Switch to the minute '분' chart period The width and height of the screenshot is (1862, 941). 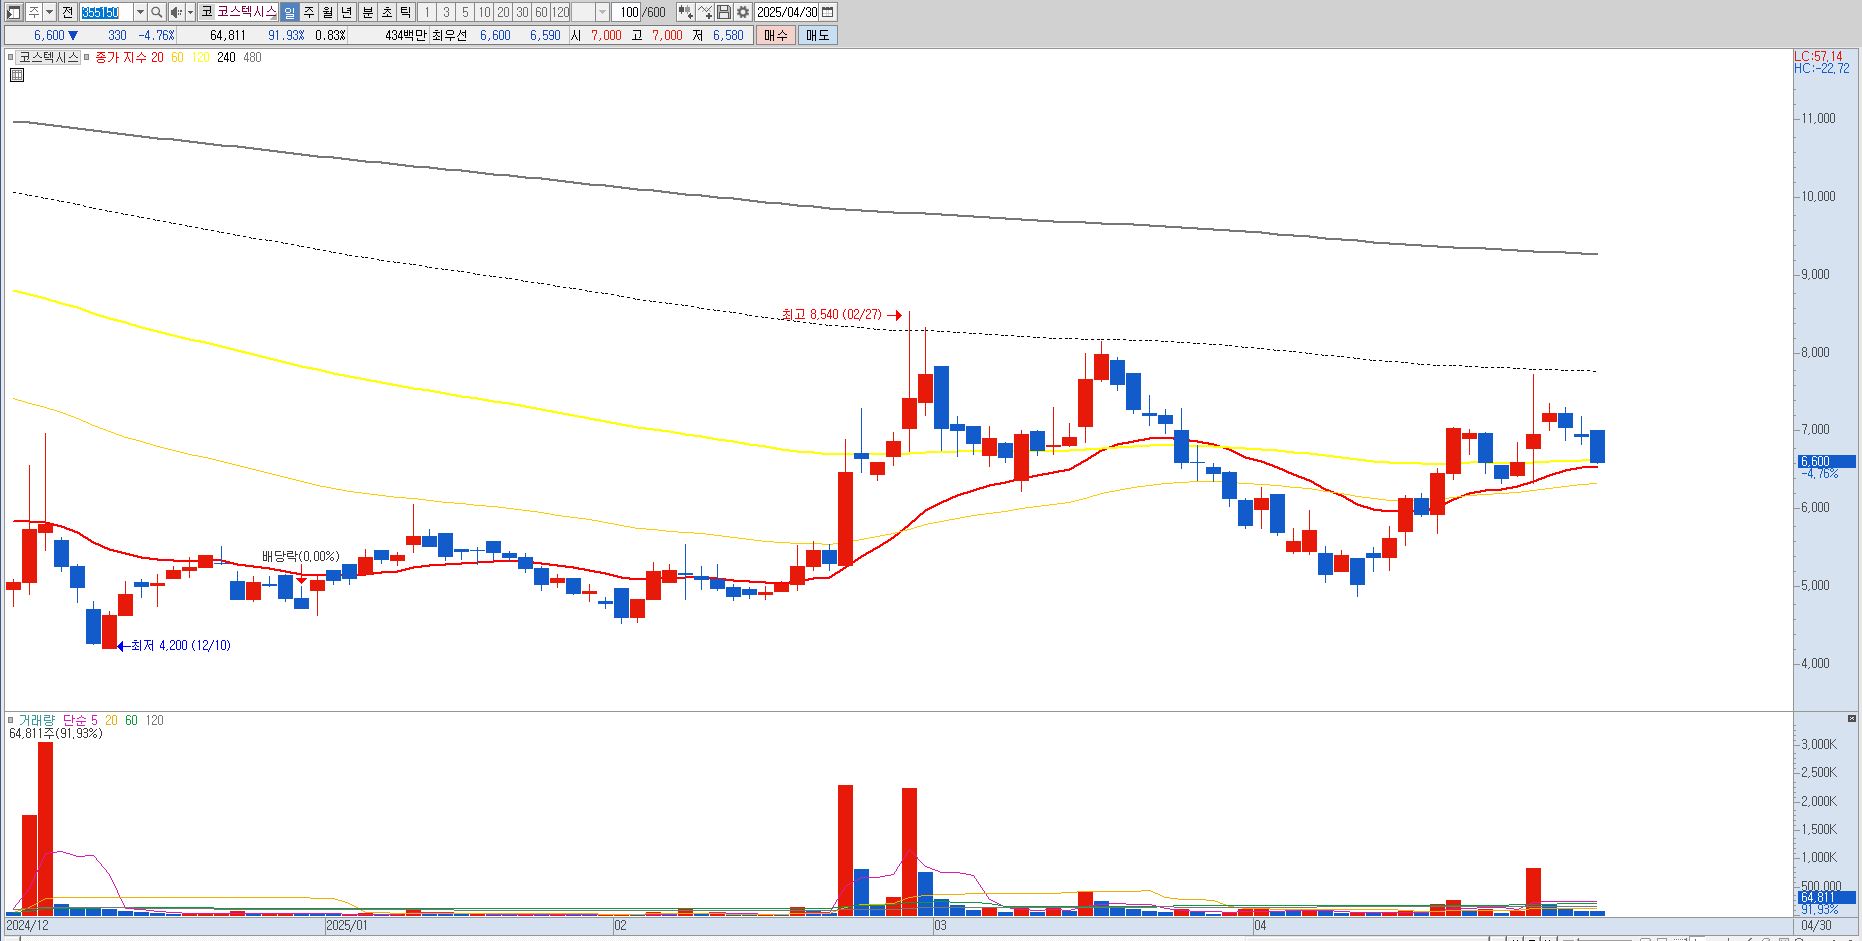click(x=367, y=12)
